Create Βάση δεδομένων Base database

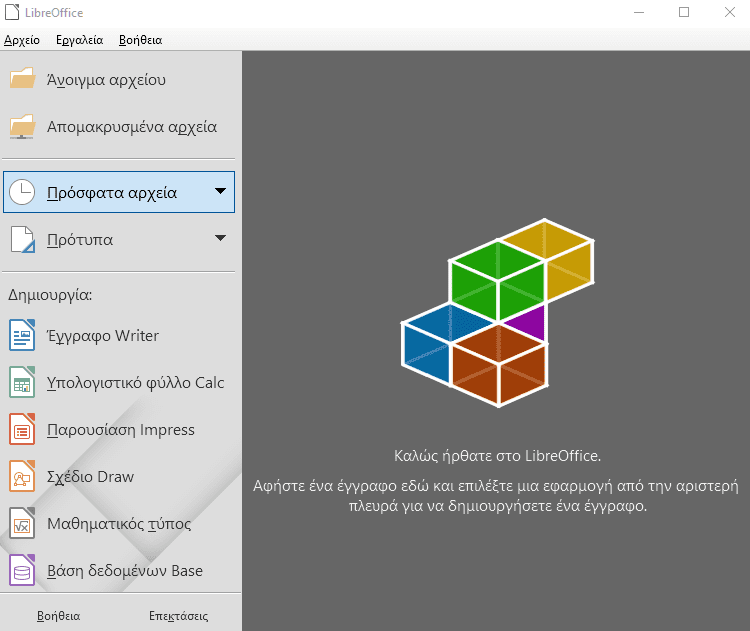[x=119, y=570]
